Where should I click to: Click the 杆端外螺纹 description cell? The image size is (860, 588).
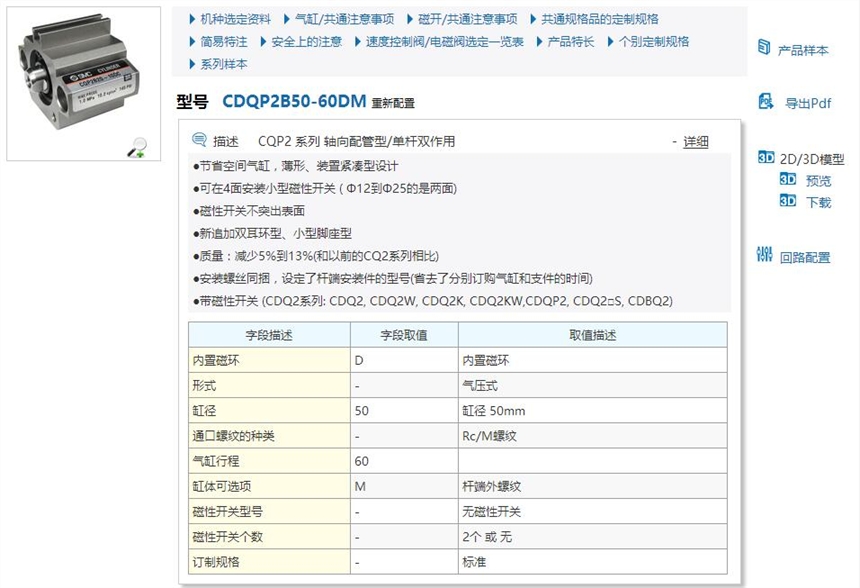point(593,487)
